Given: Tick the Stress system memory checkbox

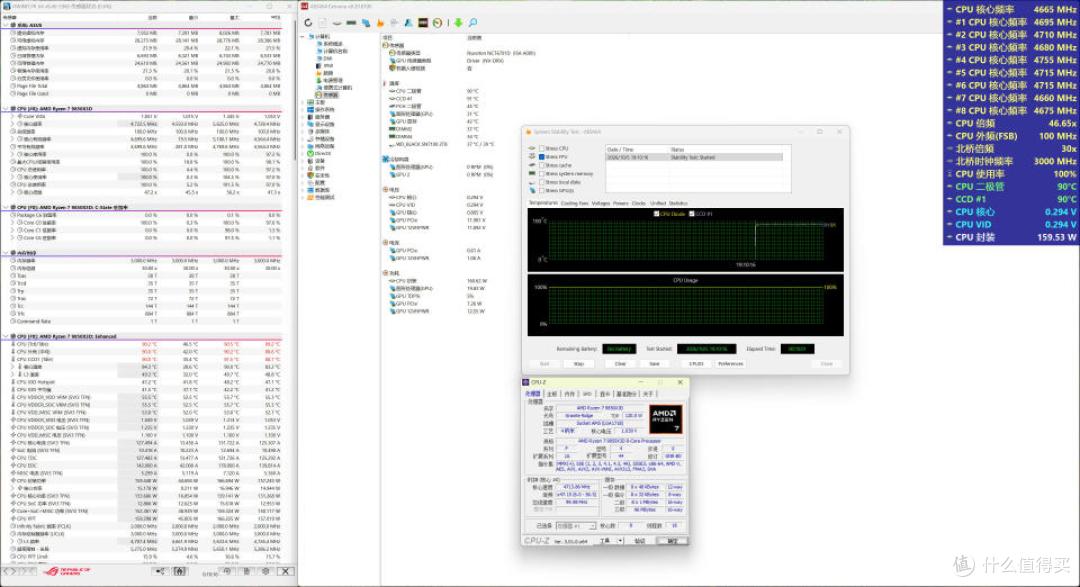Looking at the screenshot, I should (542, 174).
